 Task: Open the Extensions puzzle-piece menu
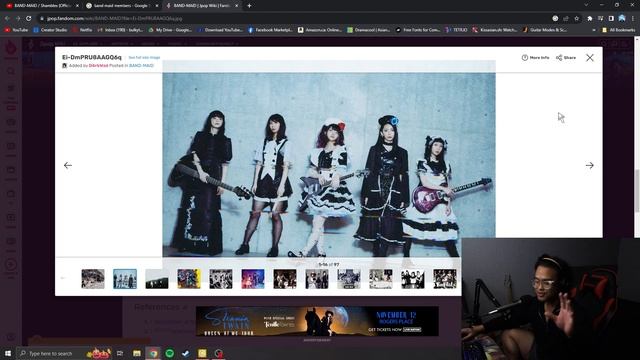[x=589, y=18]
